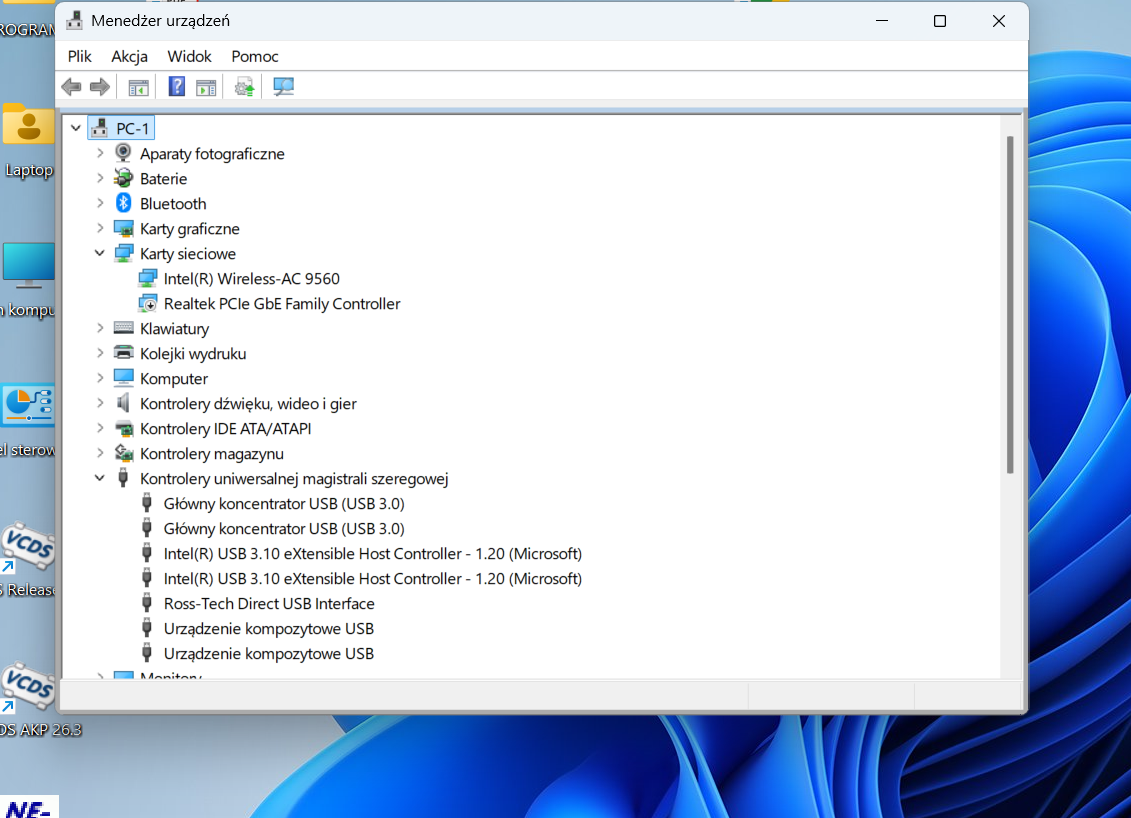
Task: Select first Intel USB 3.10 eXtensible Host Controller
Action: point(373,553)
